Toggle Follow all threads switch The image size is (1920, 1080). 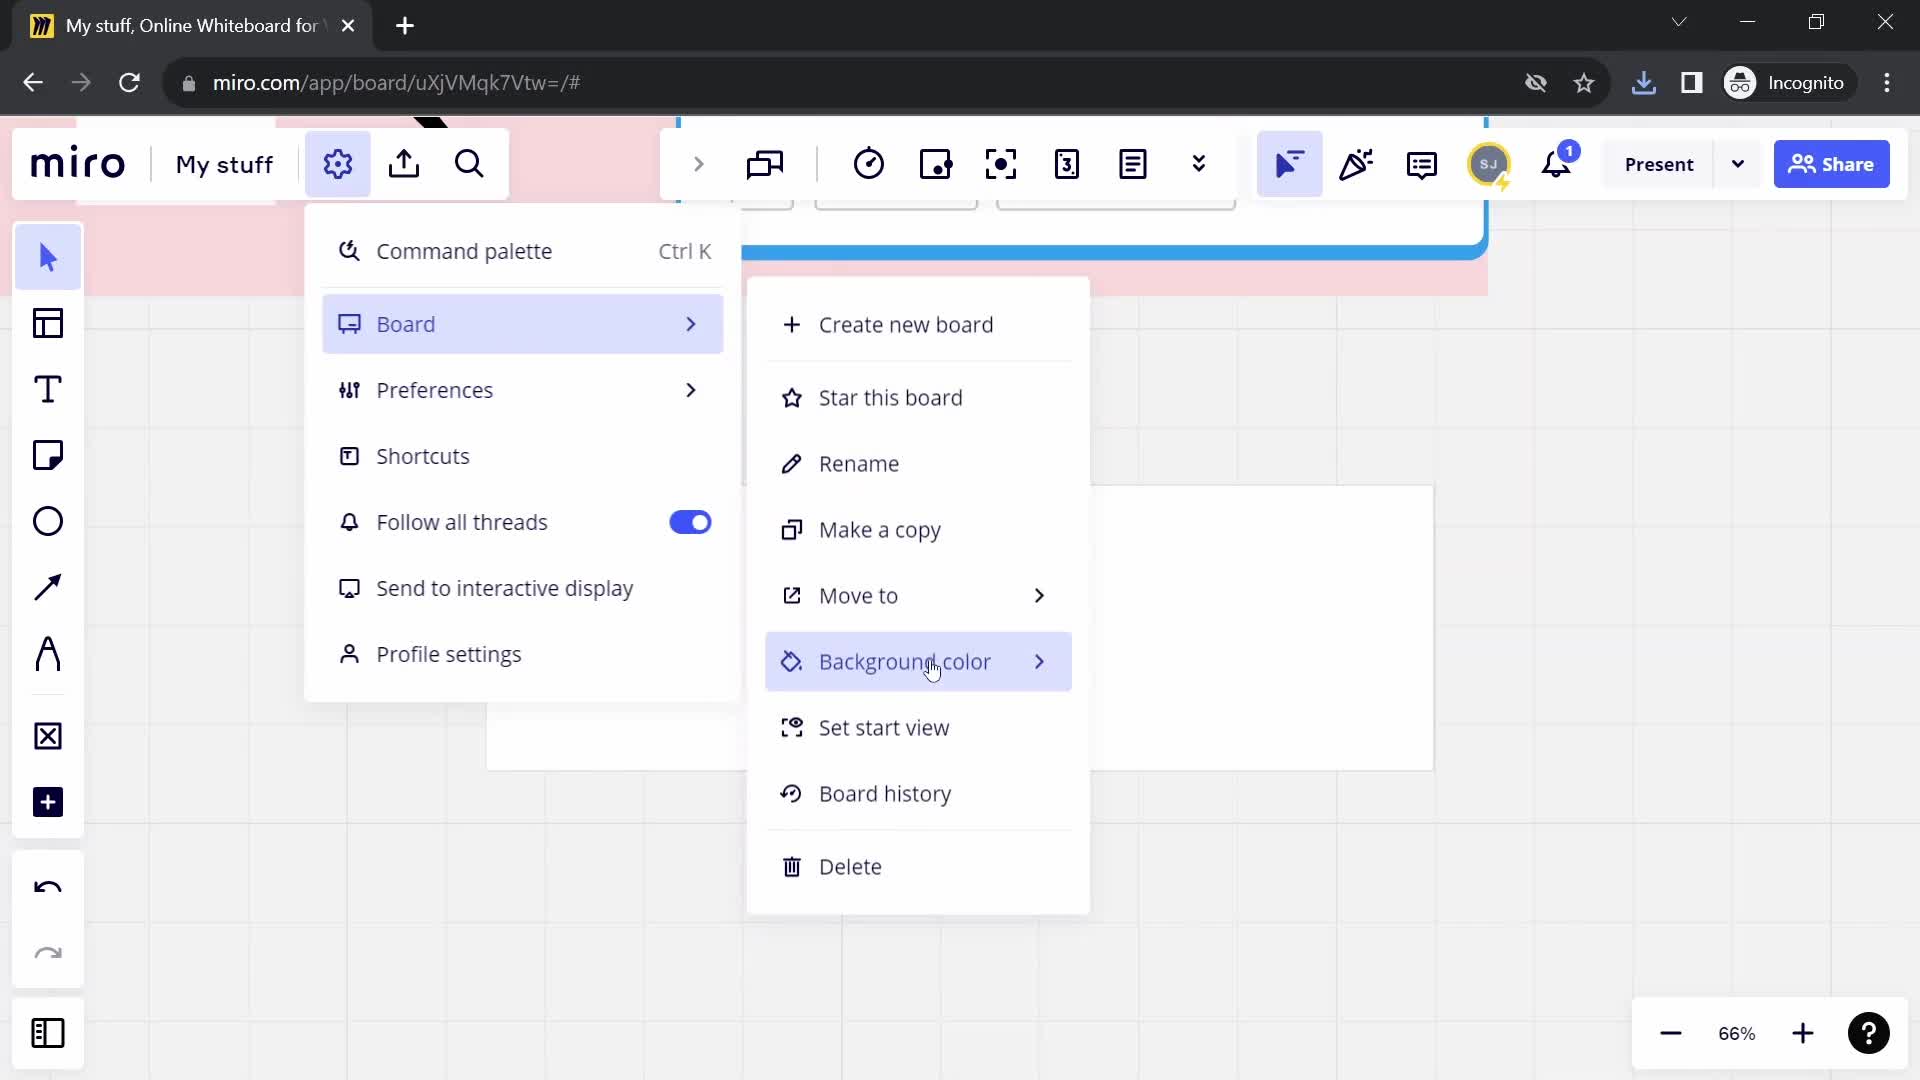[x=690, y=522]
